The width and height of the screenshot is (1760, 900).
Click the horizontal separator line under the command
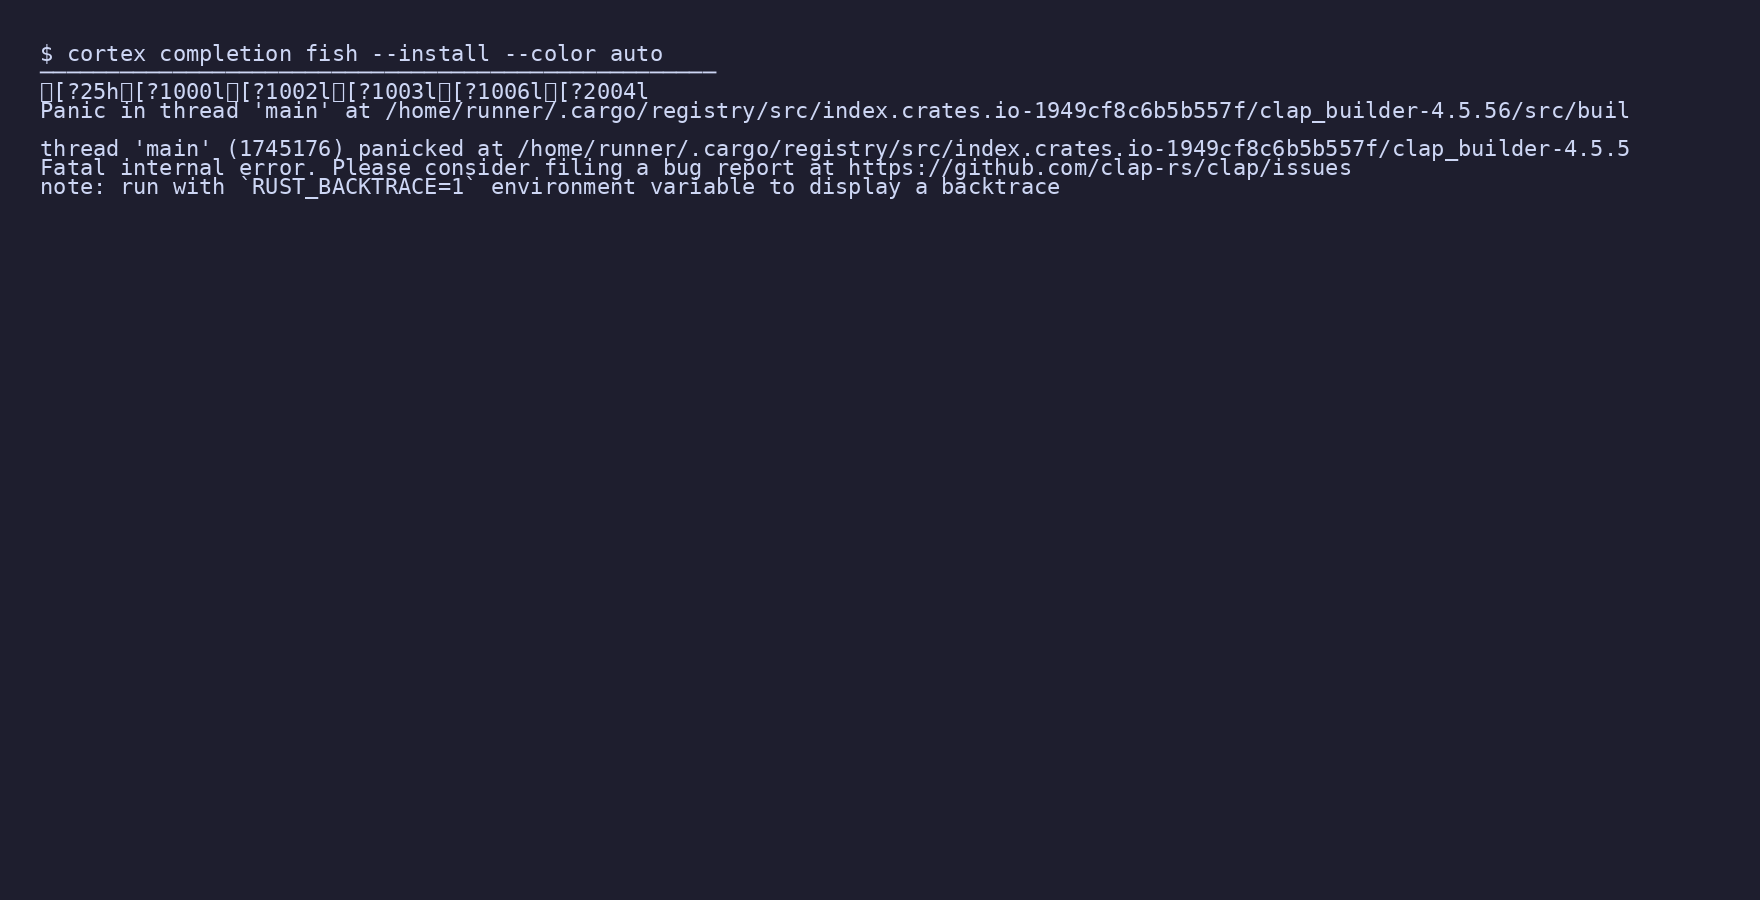coord(378,72)
